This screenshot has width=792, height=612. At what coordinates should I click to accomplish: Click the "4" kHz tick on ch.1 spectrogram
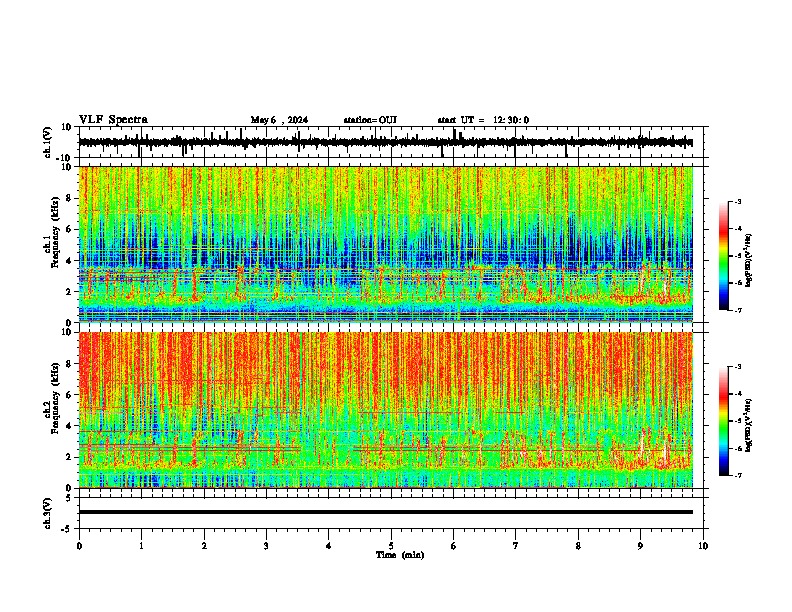(70, 261)
